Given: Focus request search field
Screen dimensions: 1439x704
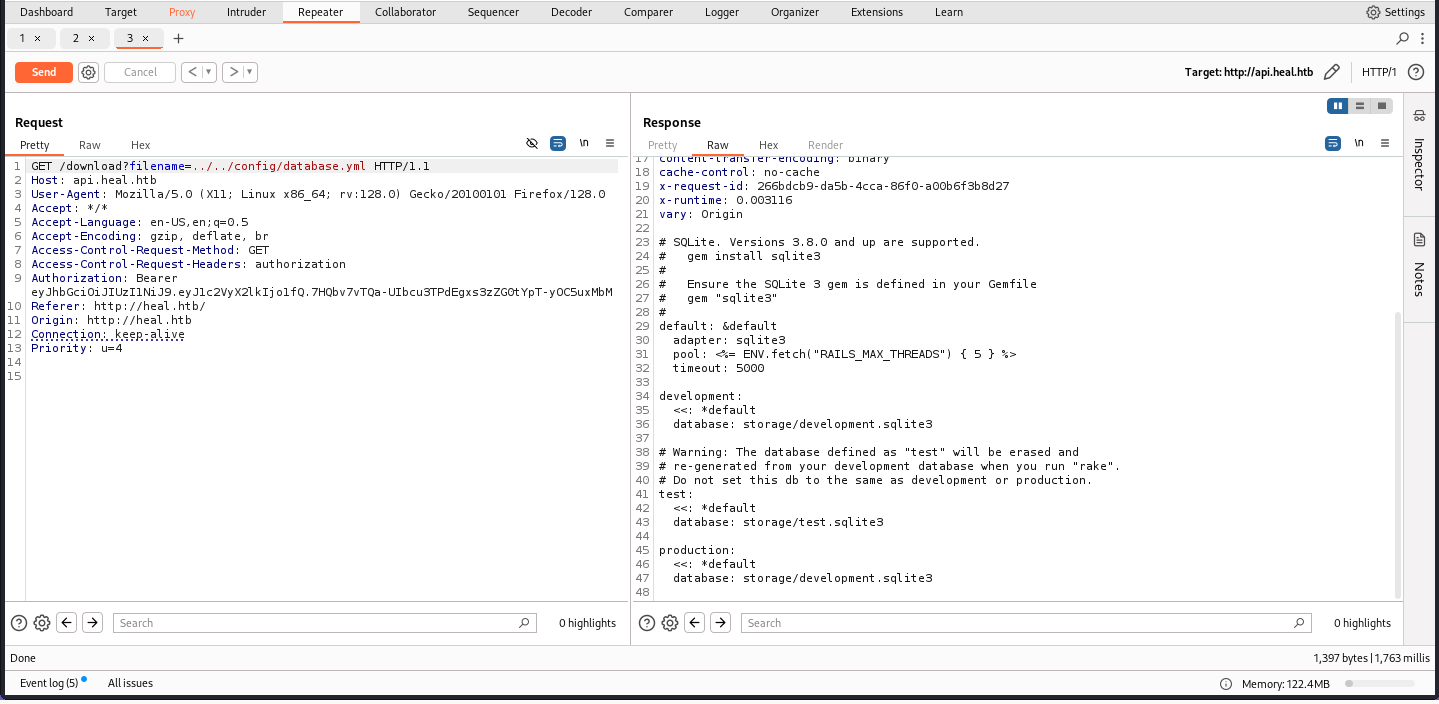Looking at the screenshot, I should [x=324, y=623].
